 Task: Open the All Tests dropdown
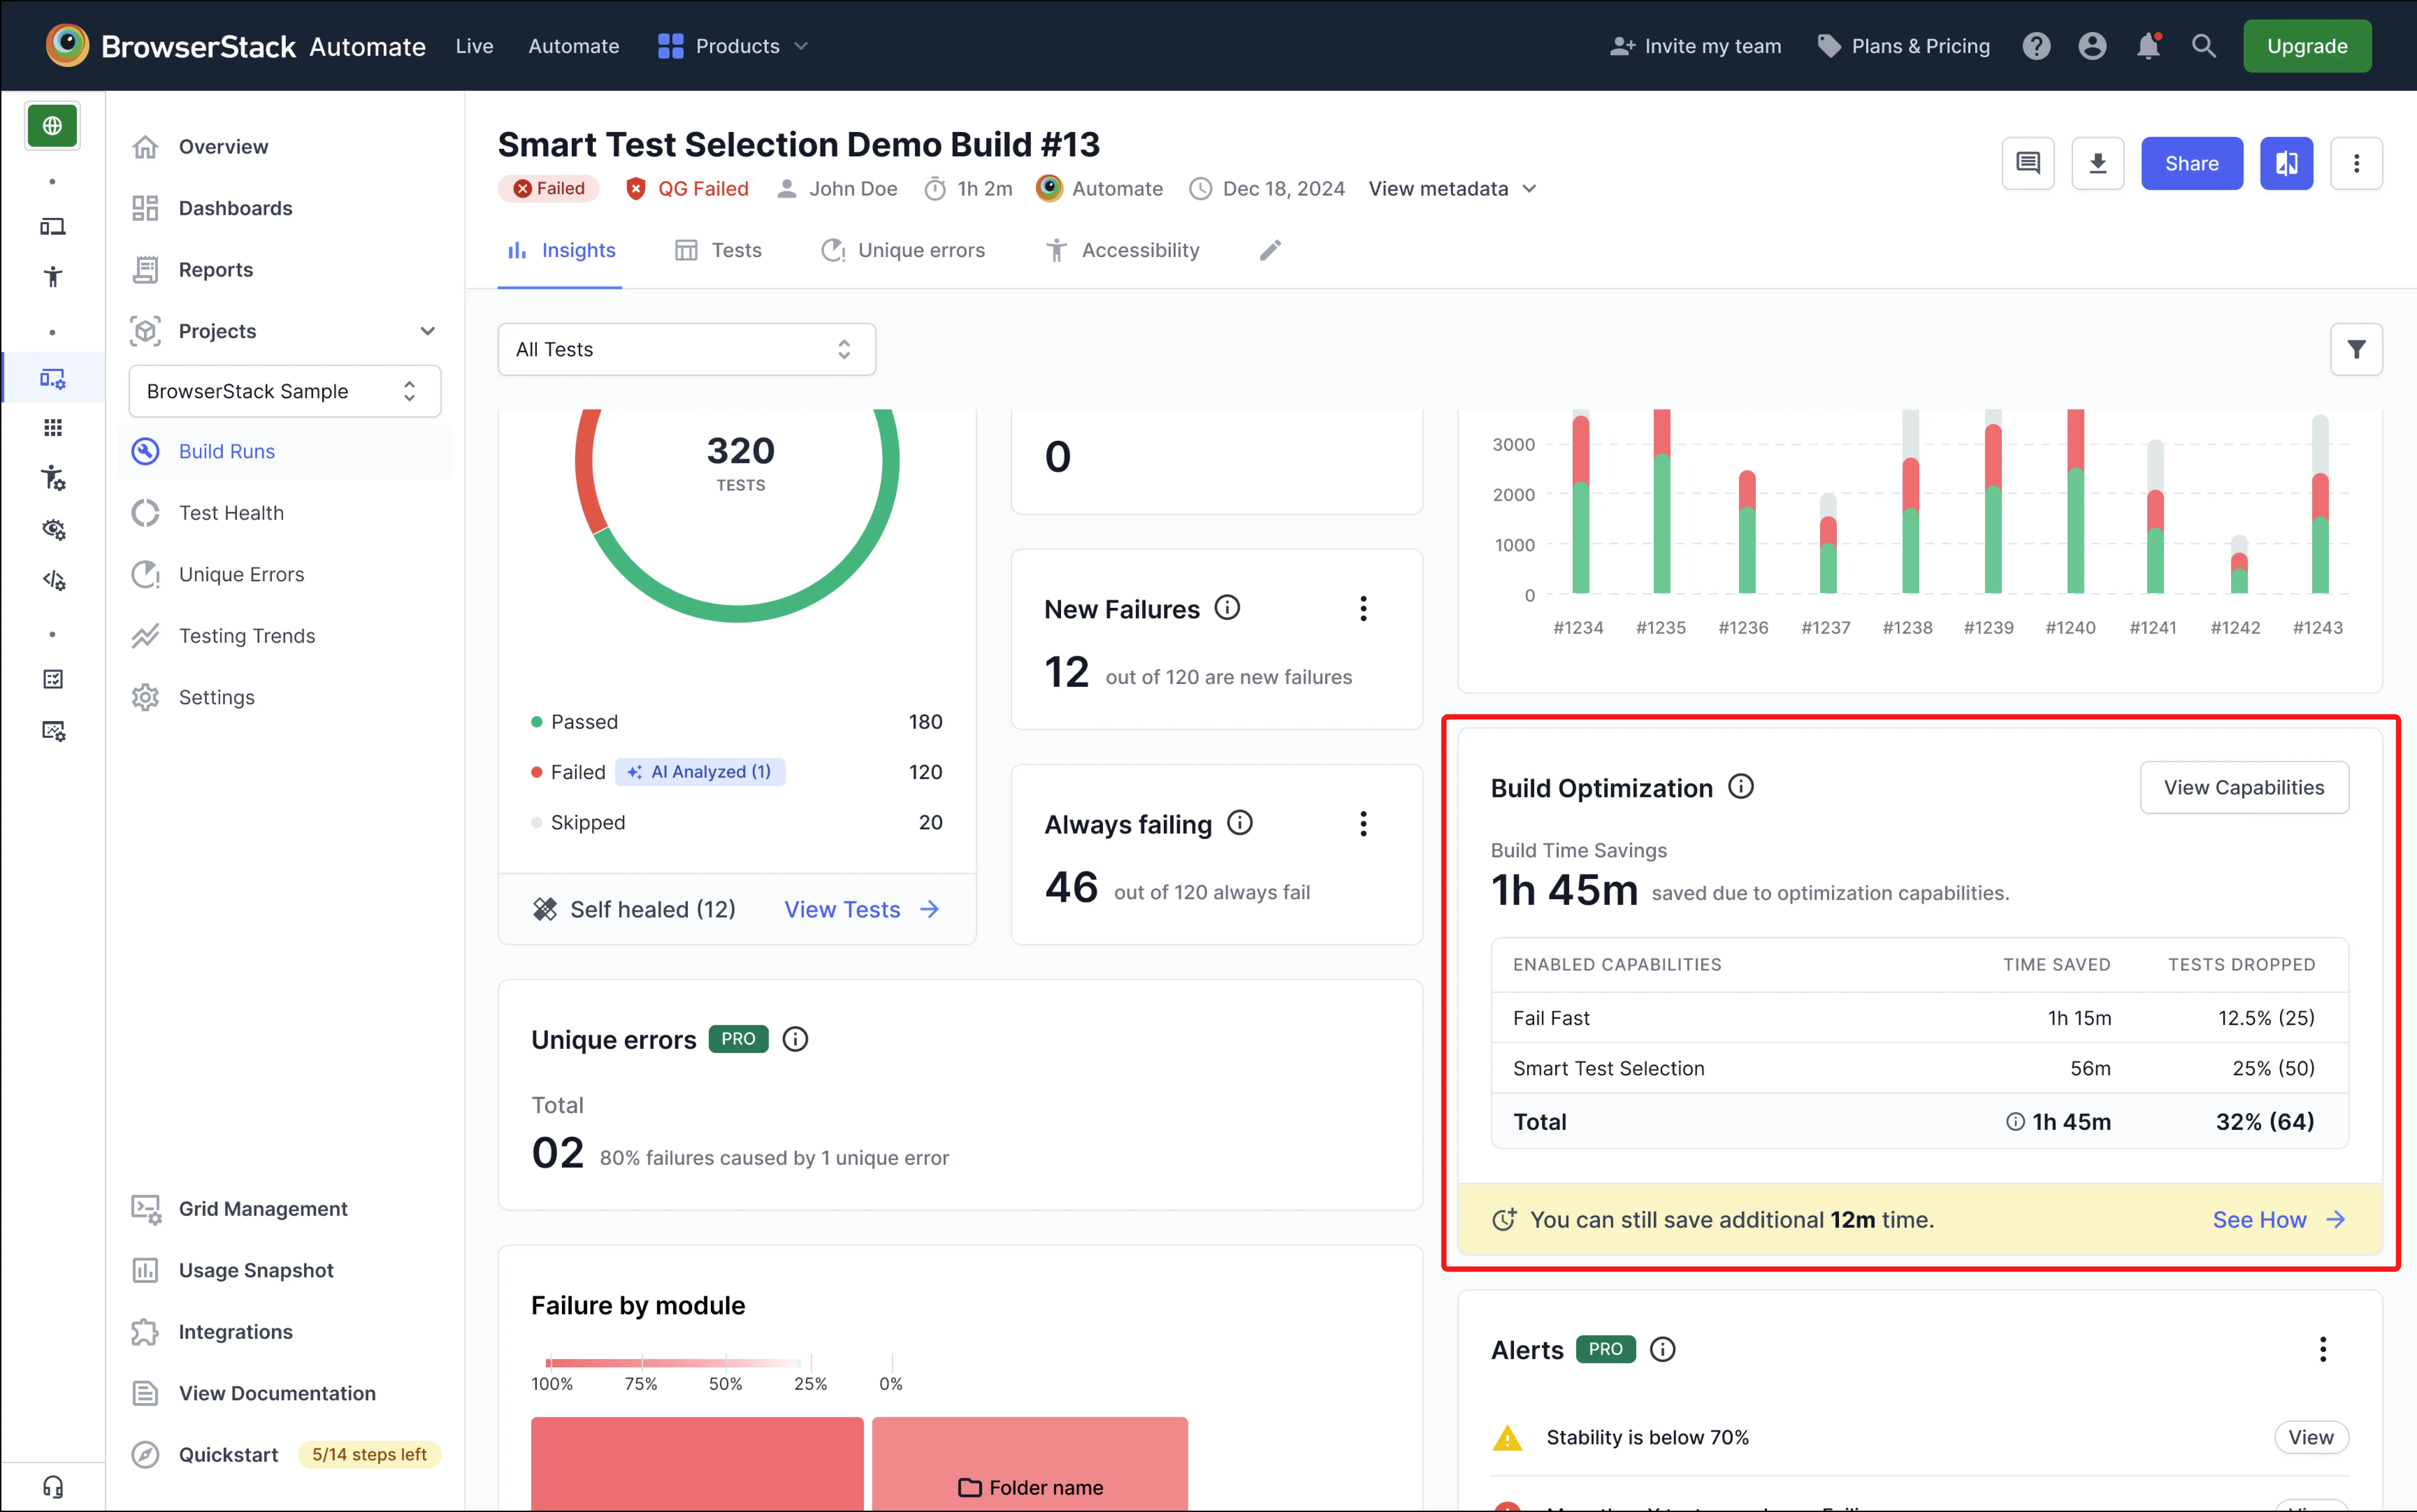coord(686,349)
